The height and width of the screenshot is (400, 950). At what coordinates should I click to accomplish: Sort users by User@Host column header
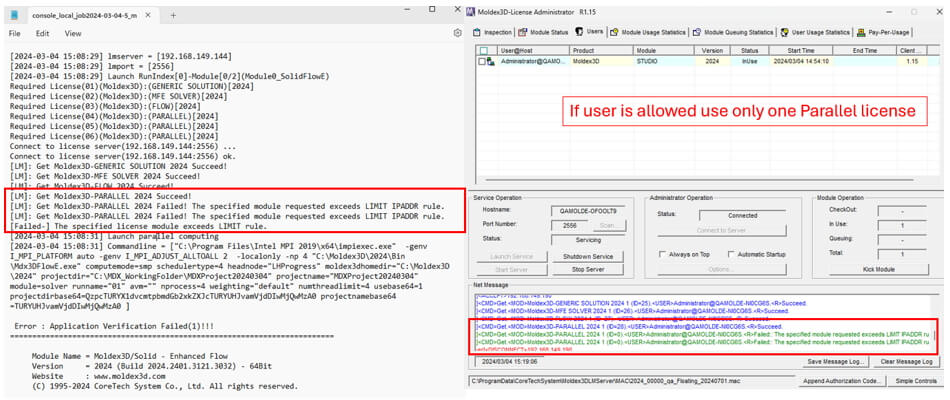(534, 51)
